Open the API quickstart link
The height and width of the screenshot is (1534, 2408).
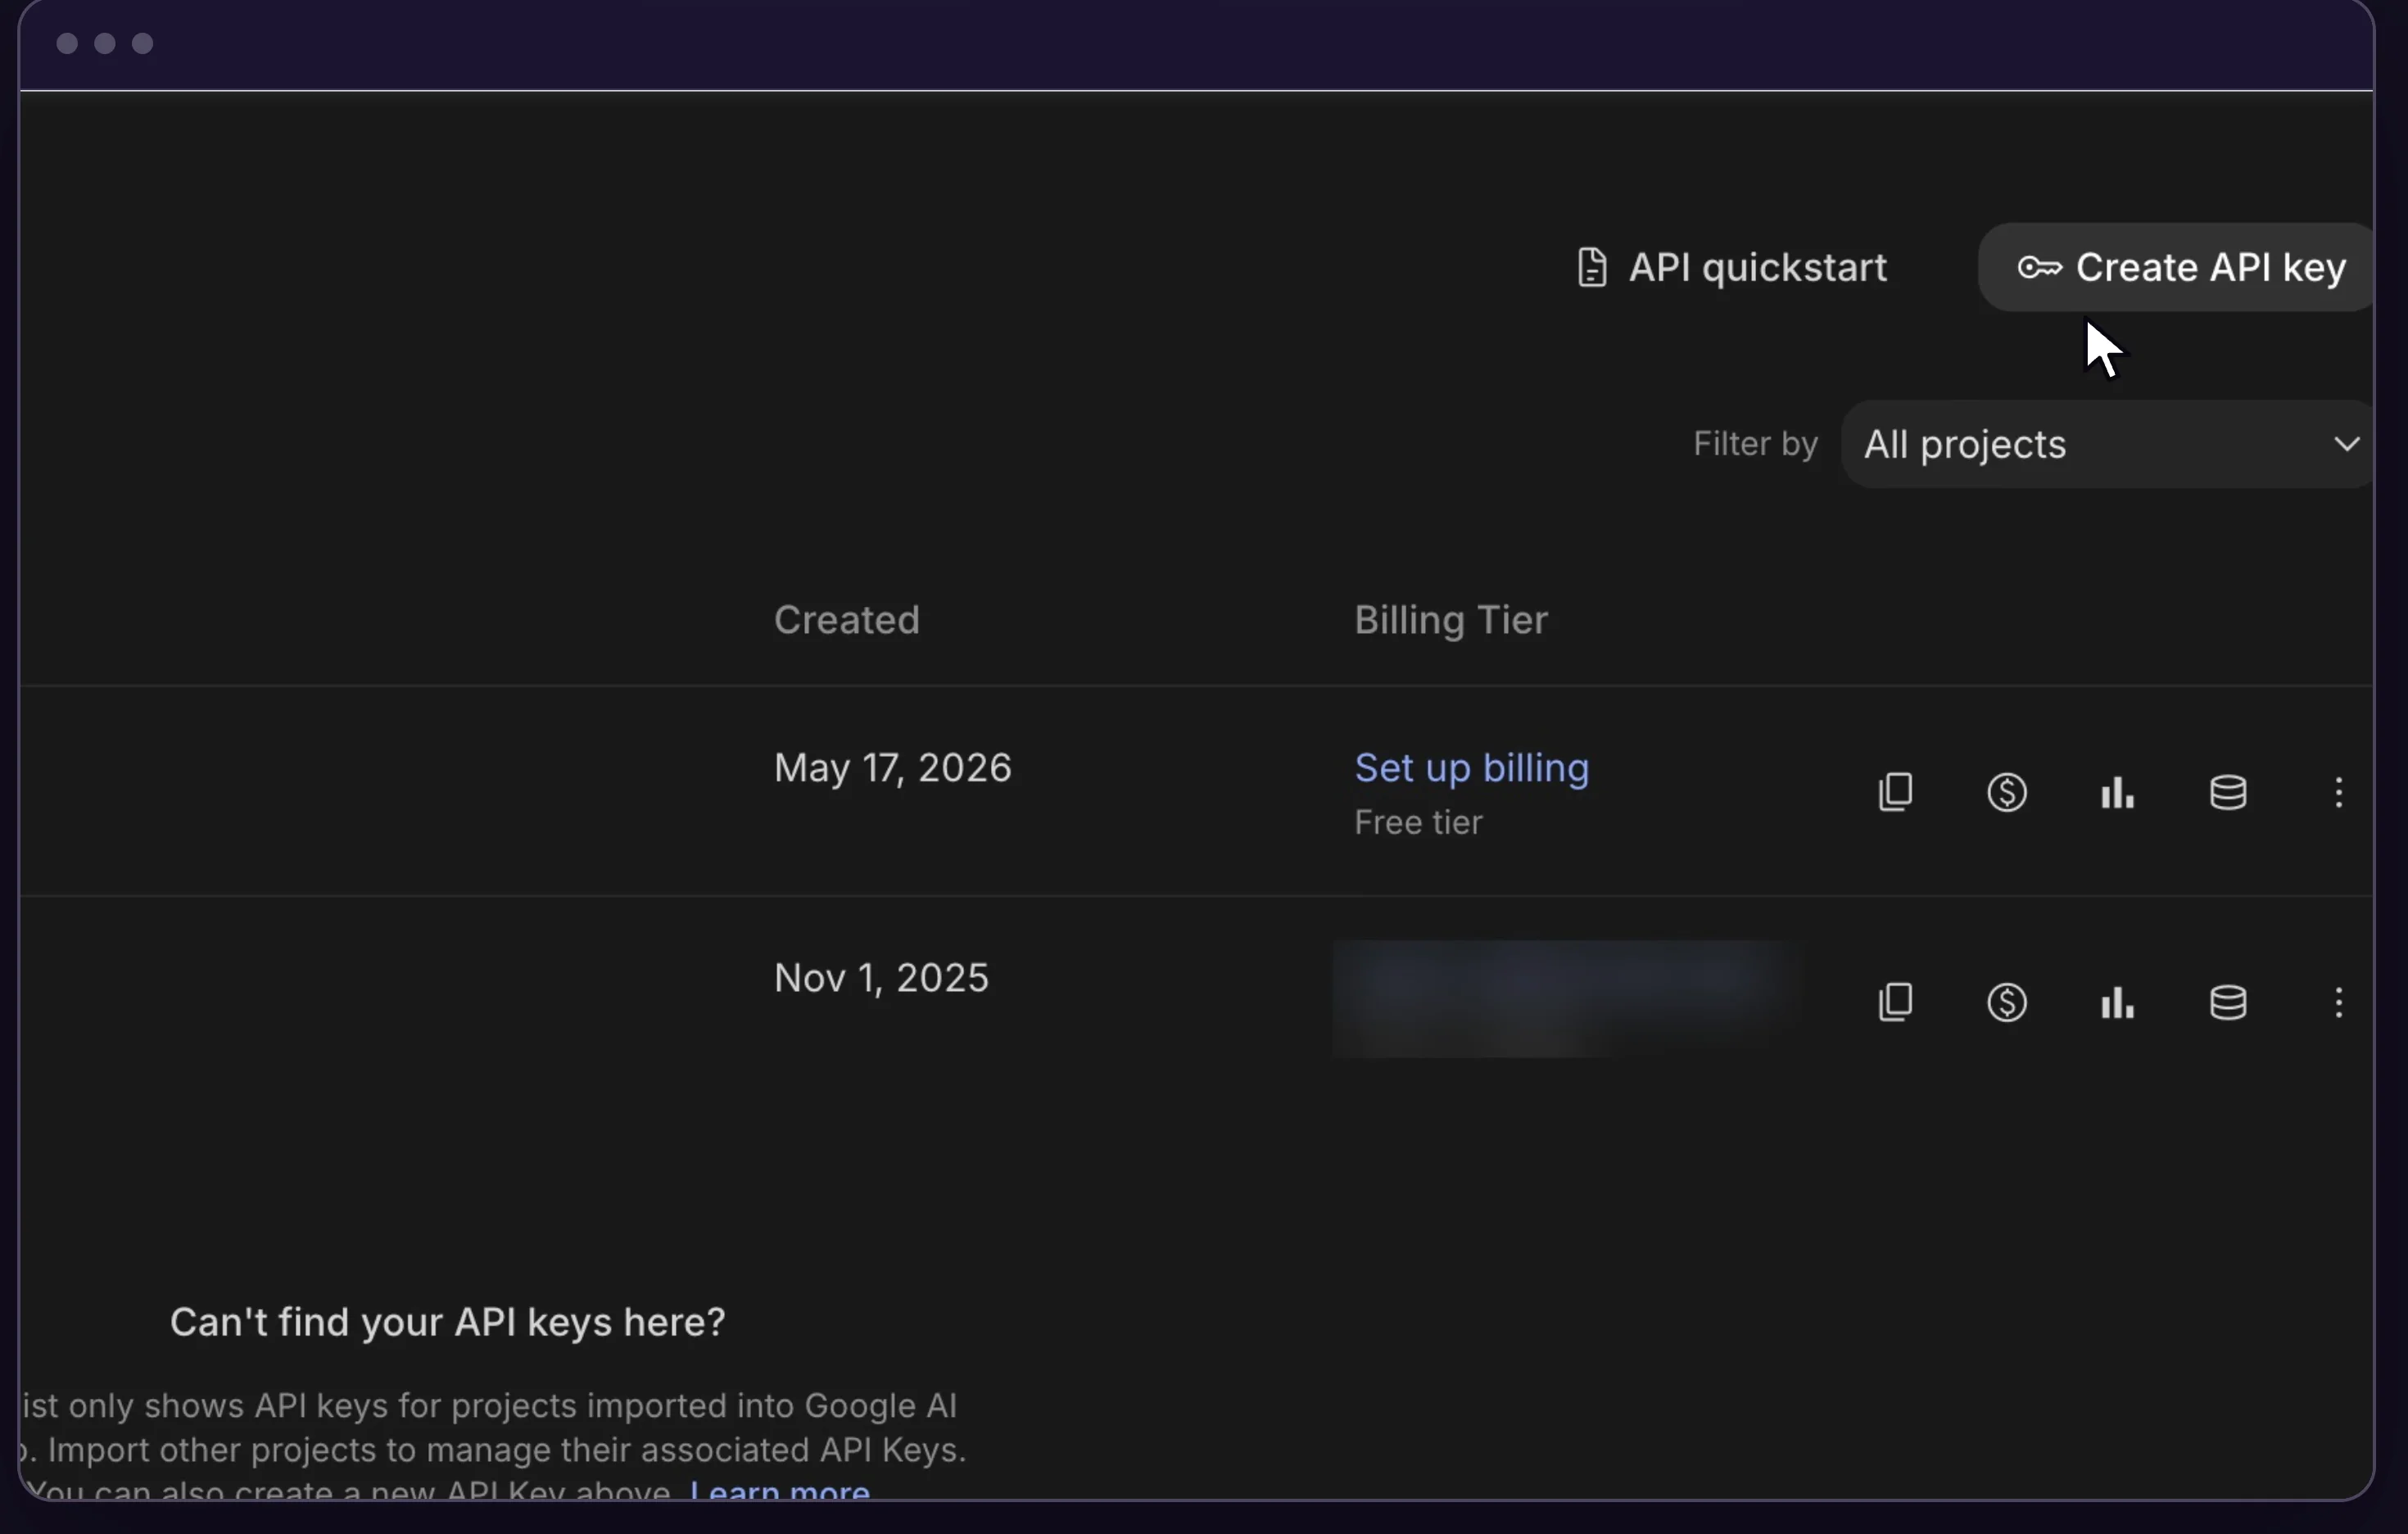[x=1731, y=267]
